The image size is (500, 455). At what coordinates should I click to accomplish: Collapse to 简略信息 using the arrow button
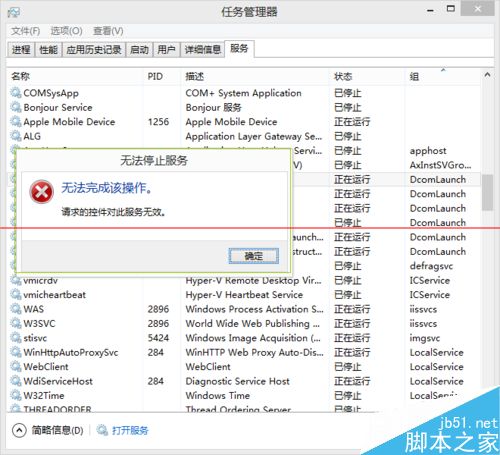click(19, 430)
